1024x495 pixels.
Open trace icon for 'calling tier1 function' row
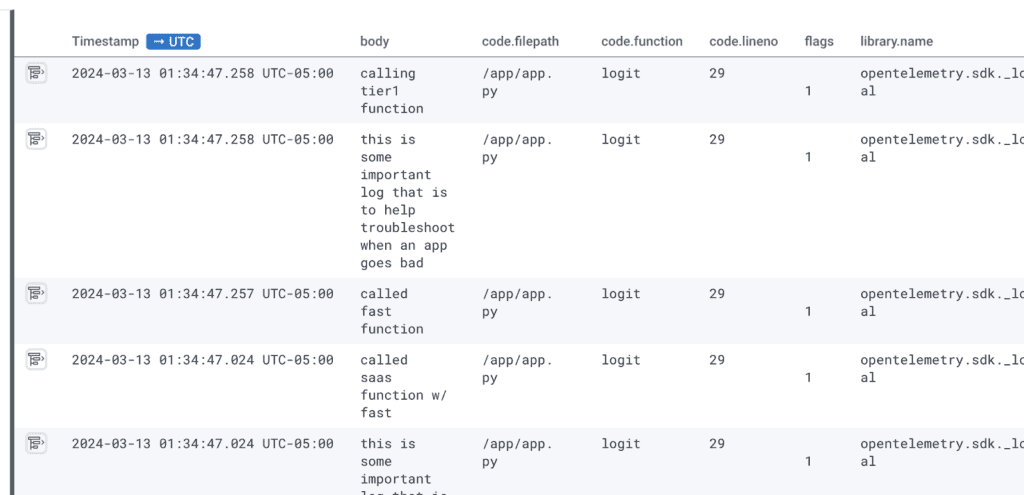(36, 73)
